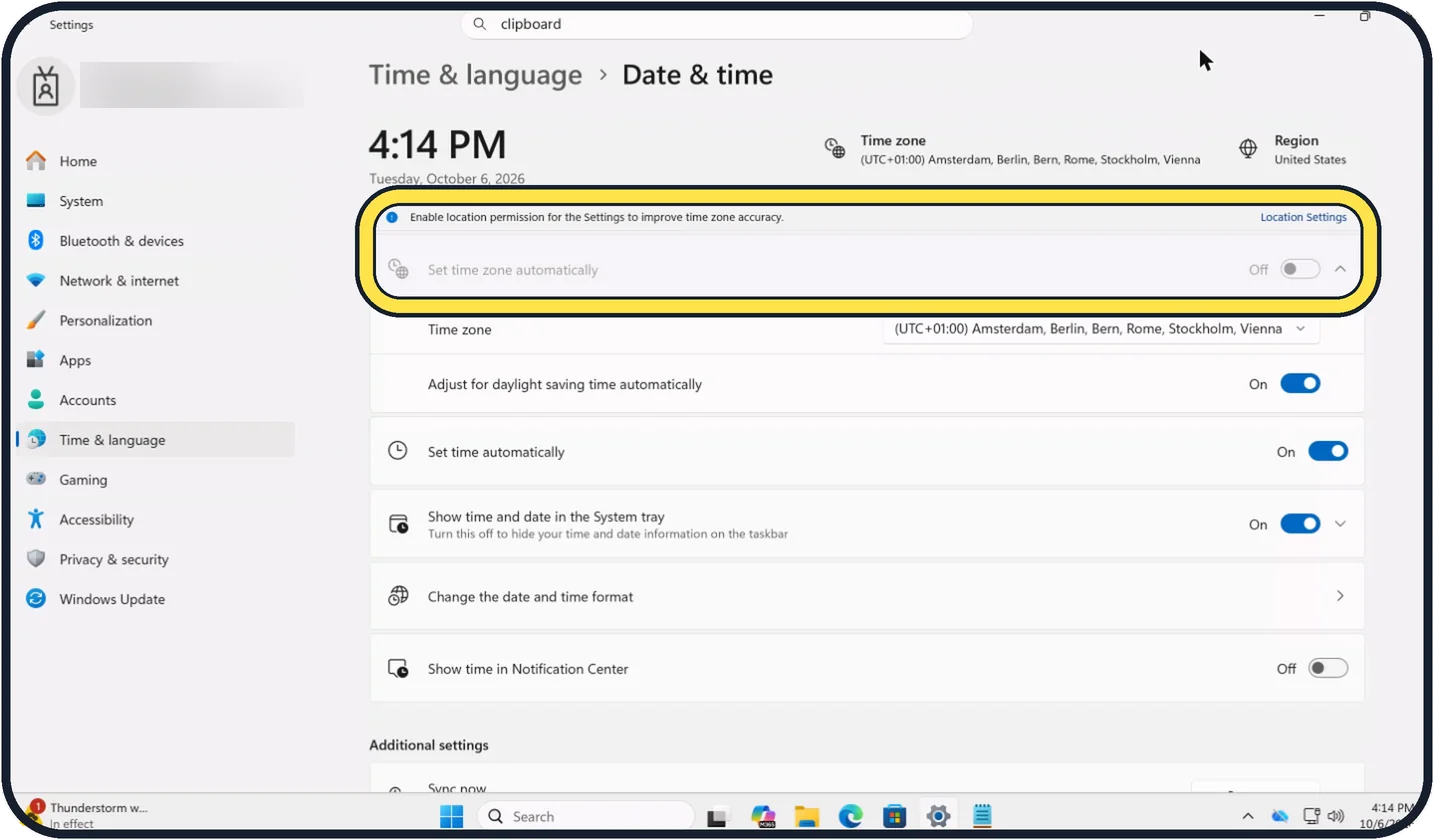Toggle Set time zone automatically switch

[1300, 270]
